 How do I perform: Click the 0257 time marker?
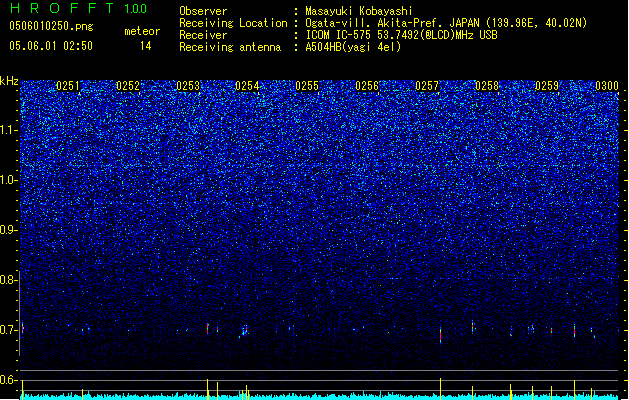click(x=427, y=86)
